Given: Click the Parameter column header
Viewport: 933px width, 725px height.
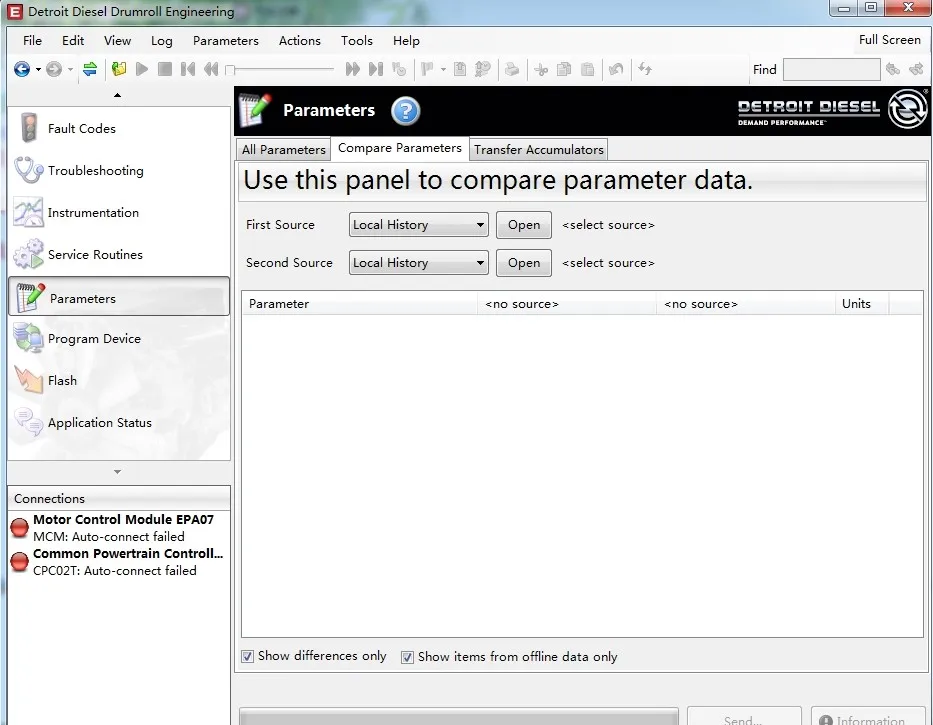Looking at the screenshot, I should pos(359,304).
